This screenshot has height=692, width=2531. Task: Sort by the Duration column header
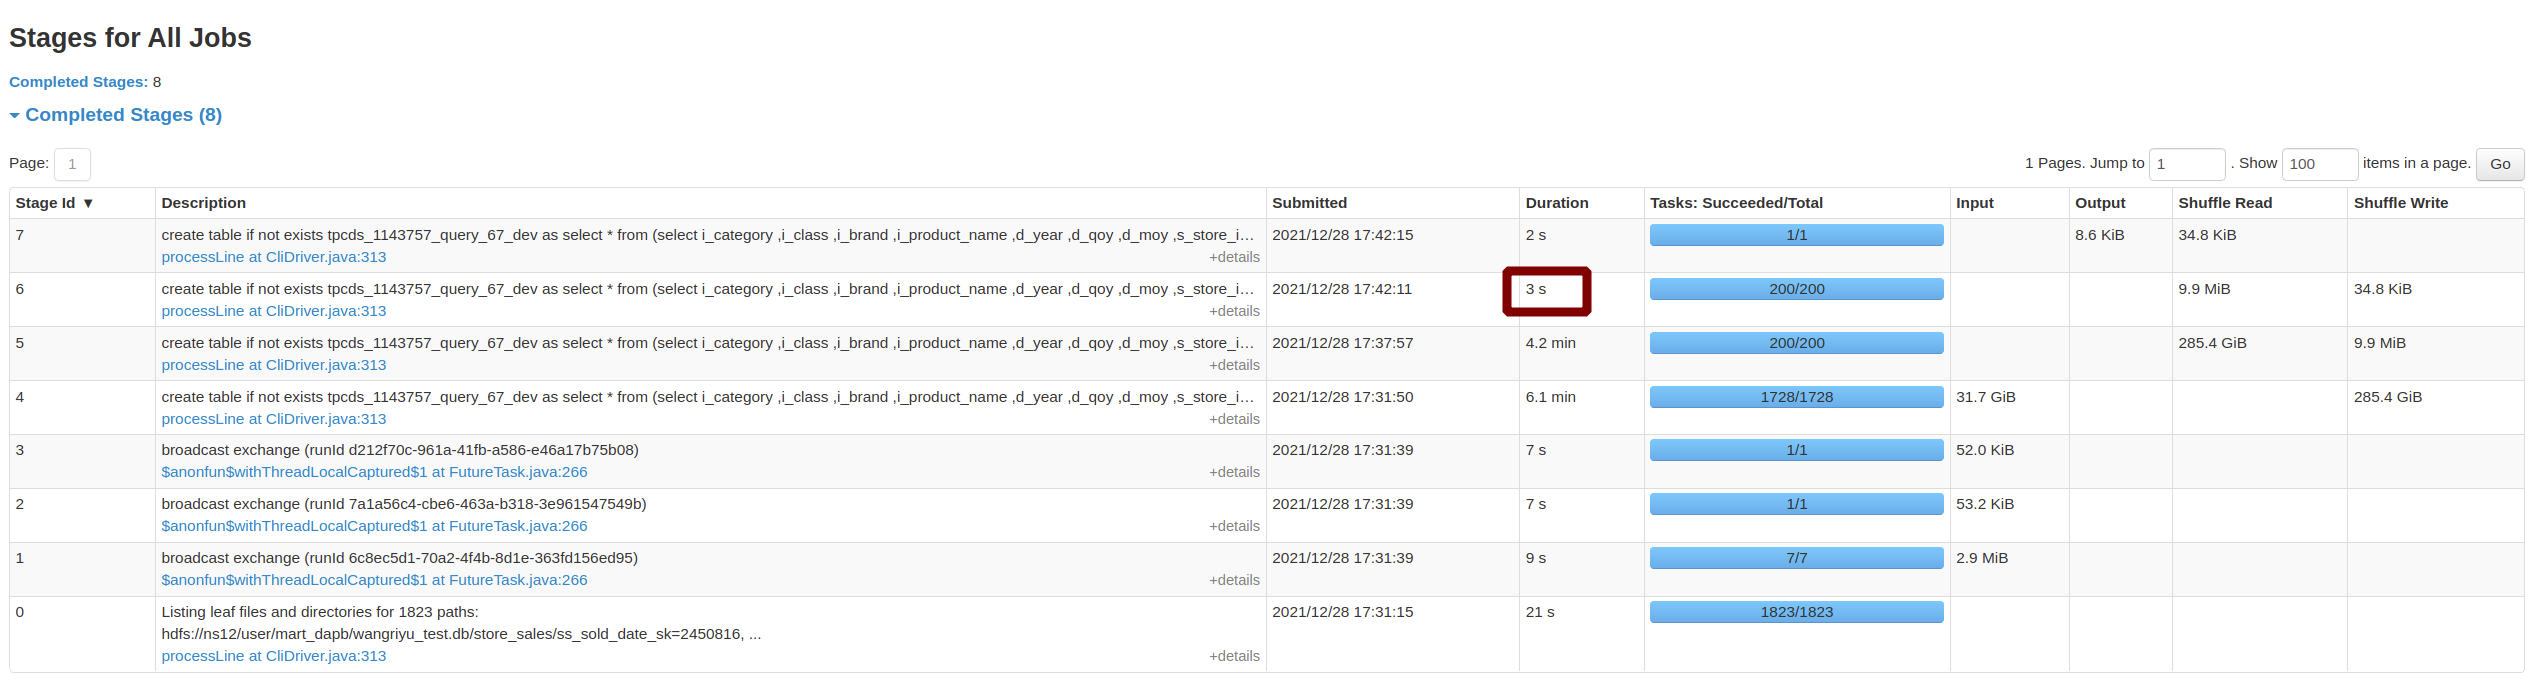pos(1556,203)
